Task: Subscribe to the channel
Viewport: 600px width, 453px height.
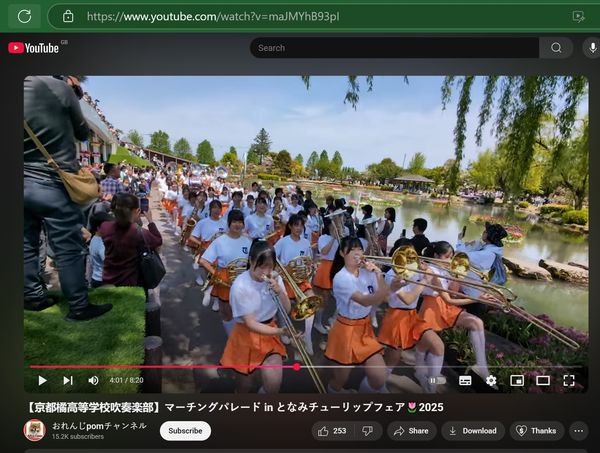Action: pyautogui.click(x=185, y=431)
